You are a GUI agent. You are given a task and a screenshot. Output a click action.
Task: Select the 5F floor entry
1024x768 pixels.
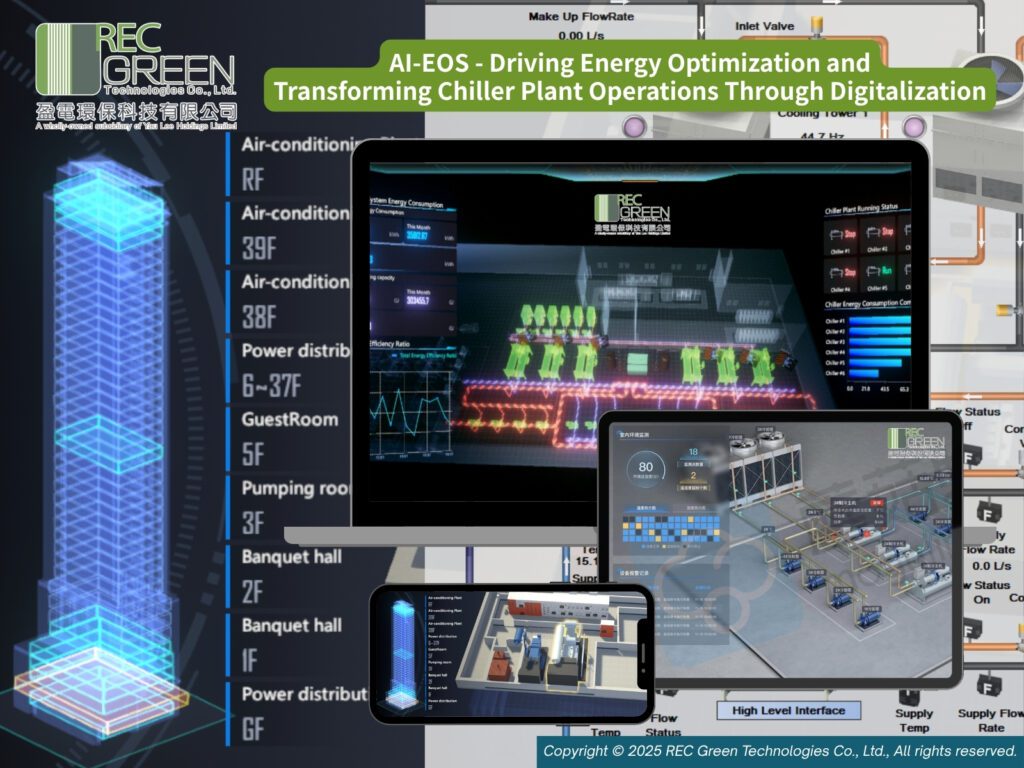tap(253, 455)
